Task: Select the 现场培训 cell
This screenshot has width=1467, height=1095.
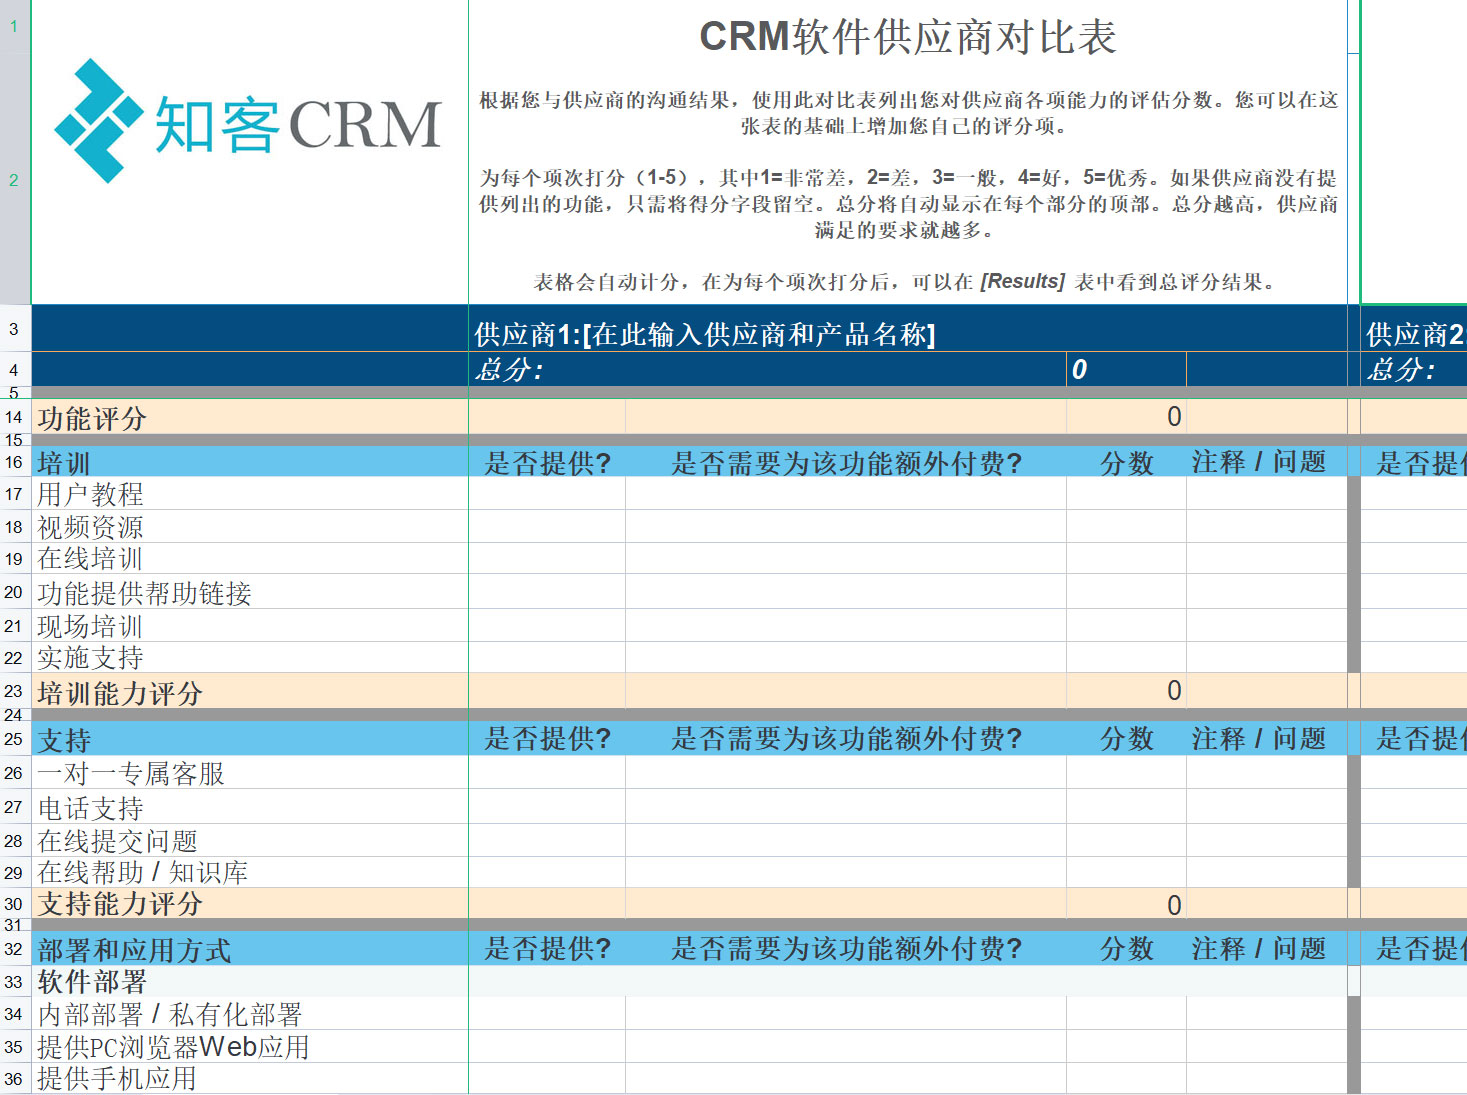Action: [250, 626]
